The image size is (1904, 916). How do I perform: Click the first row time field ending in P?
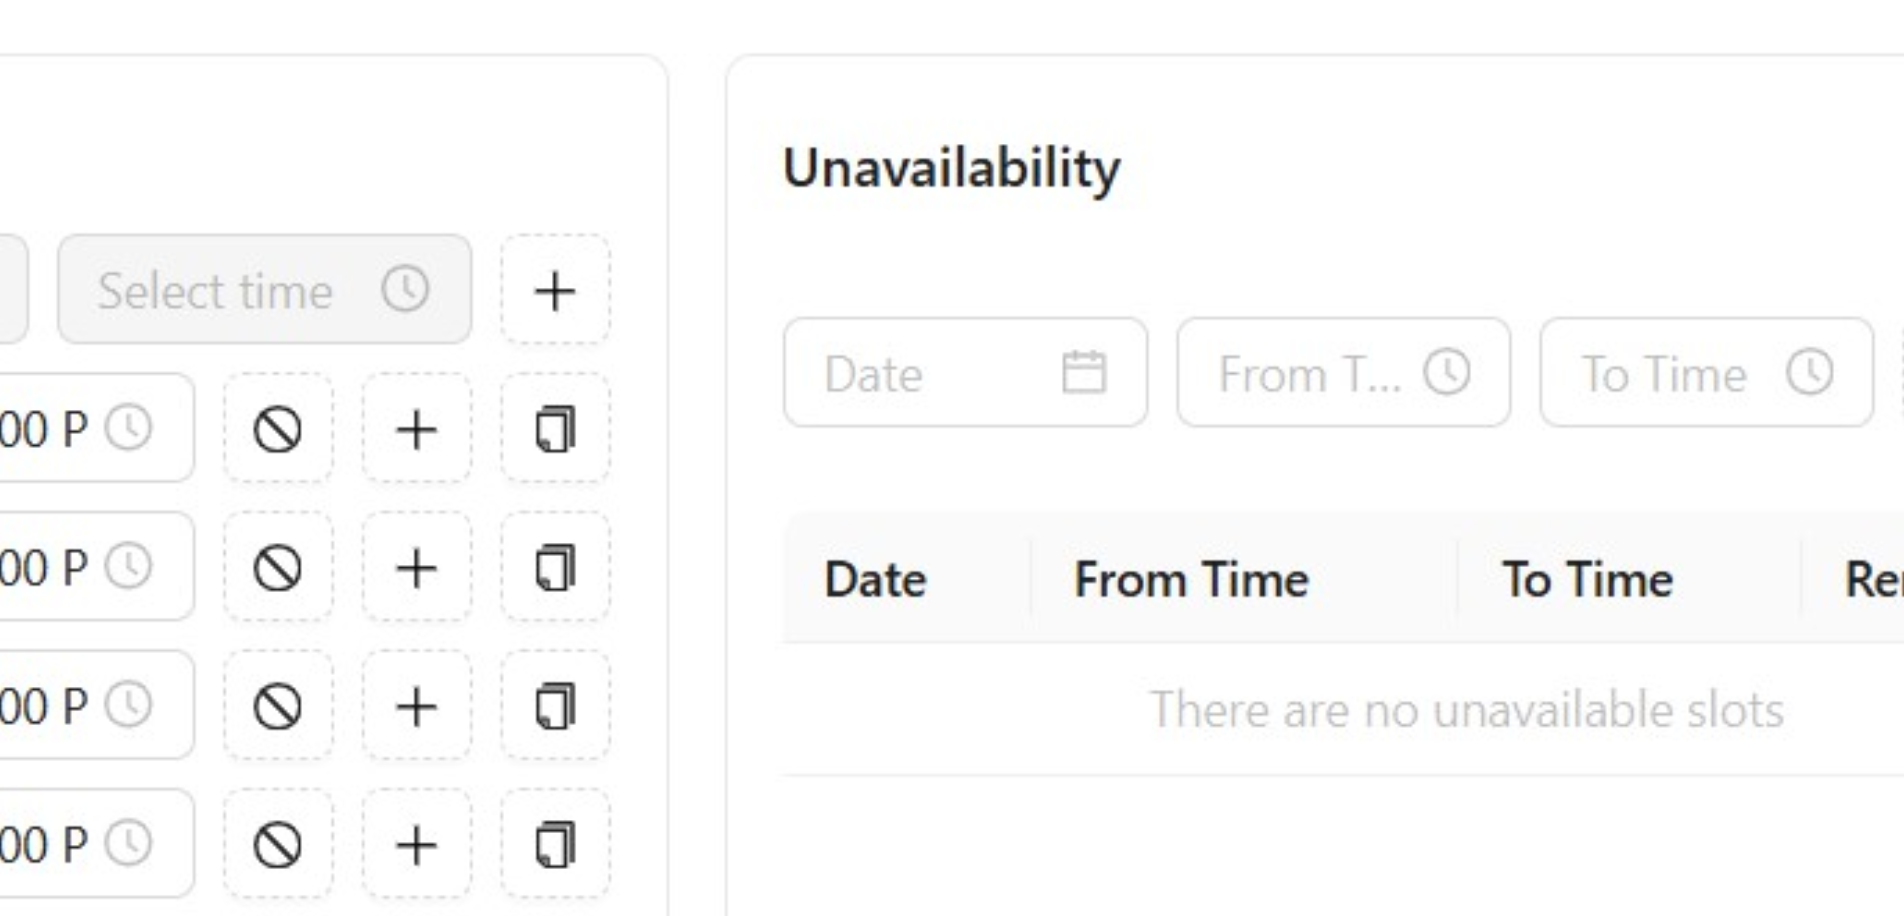(80, 430)
